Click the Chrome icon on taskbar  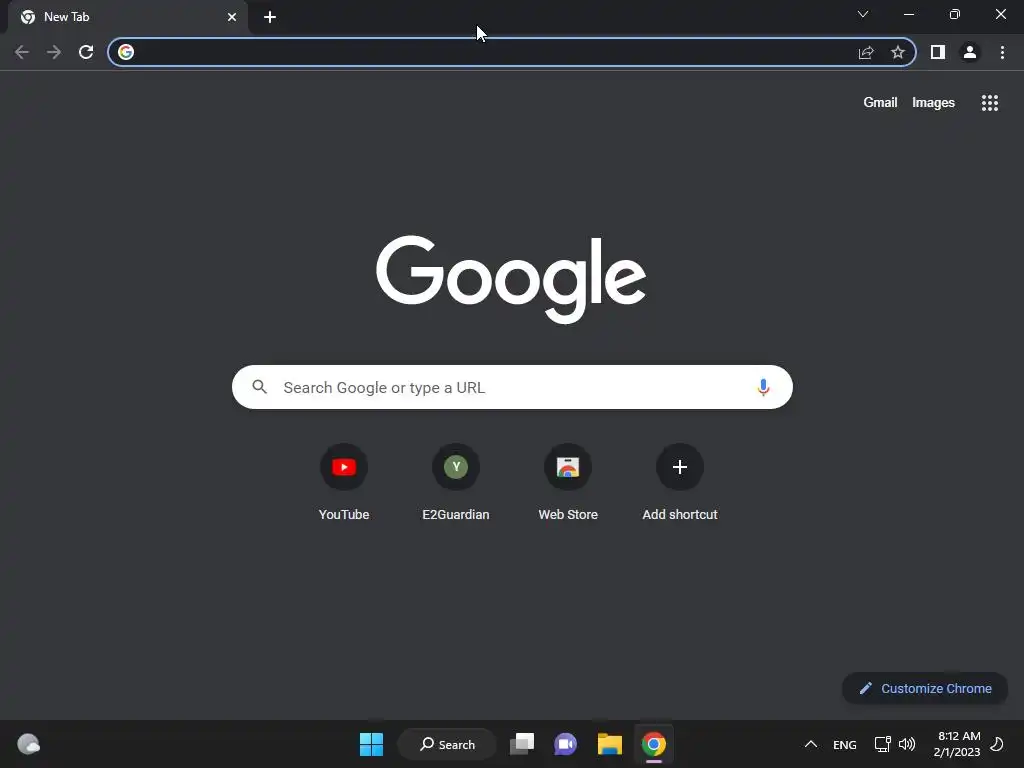(x=654, y=744)
